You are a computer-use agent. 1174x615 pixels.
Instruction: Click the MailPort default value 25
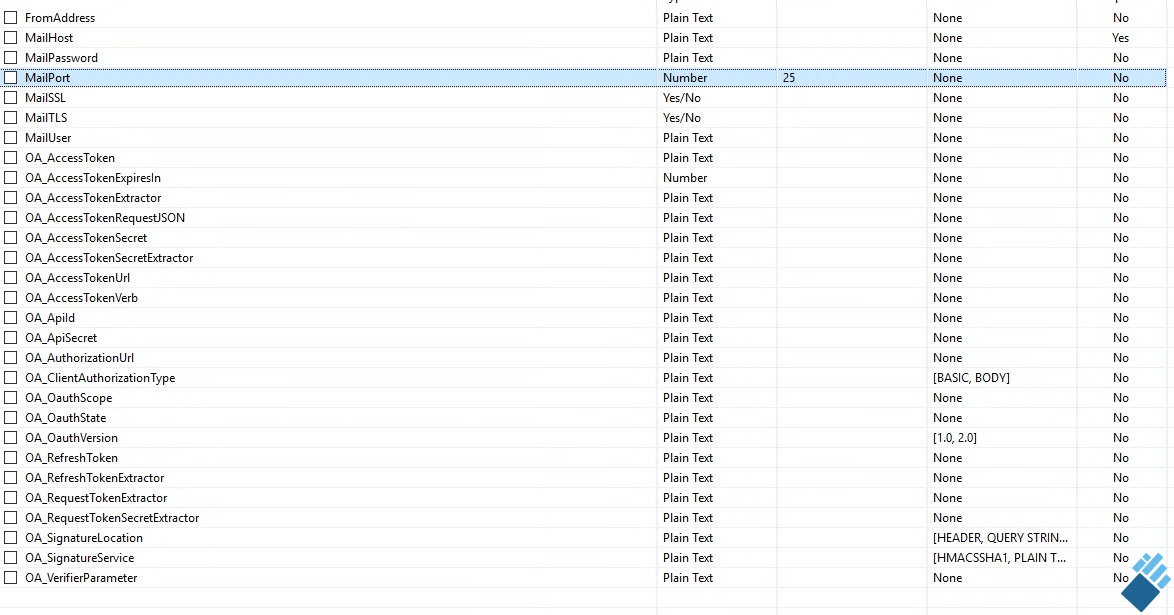[788, 77]
